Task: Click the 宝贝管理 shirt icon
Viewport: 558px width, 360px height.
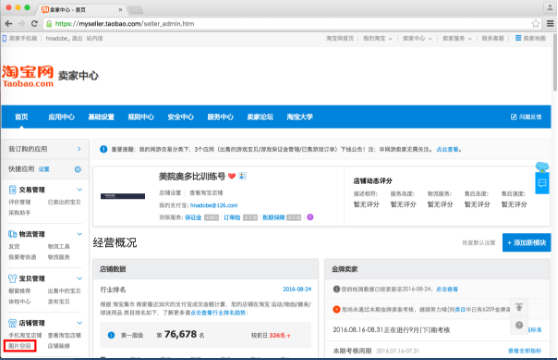Action: click(x=12, y=278)
